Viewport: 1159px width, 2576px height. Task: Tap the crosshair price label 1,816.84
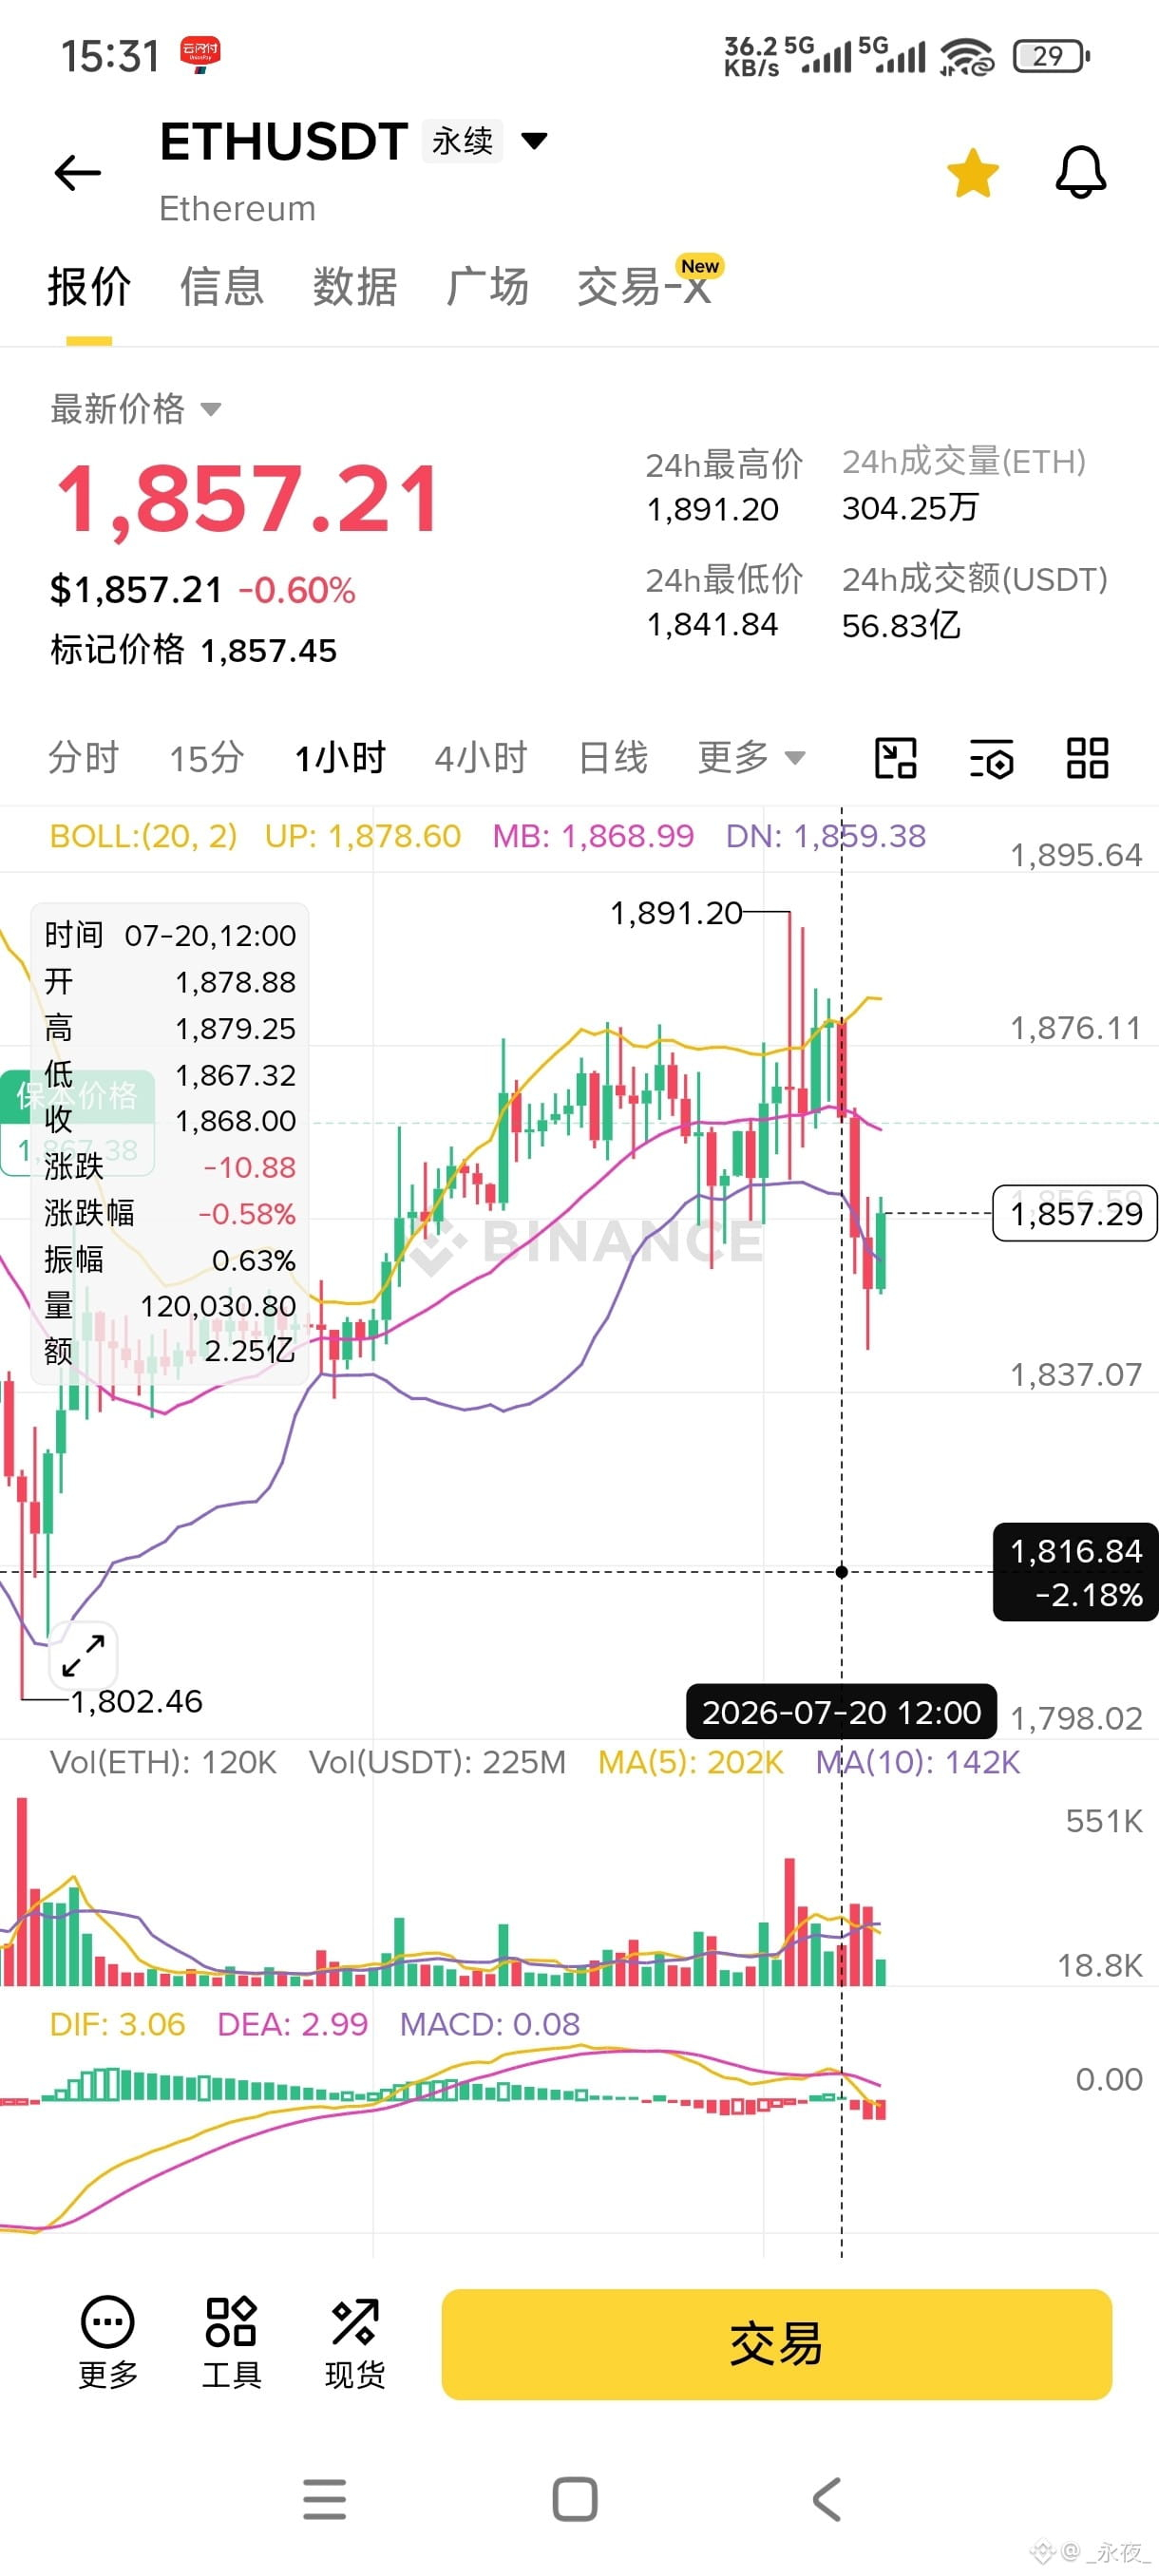point(1075,1572)
